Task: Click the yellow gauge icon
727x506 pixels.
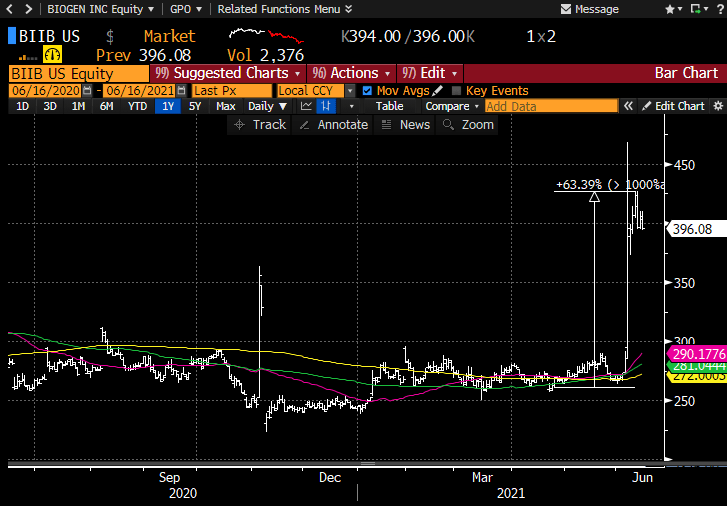Action: click(x=52, y=55)
